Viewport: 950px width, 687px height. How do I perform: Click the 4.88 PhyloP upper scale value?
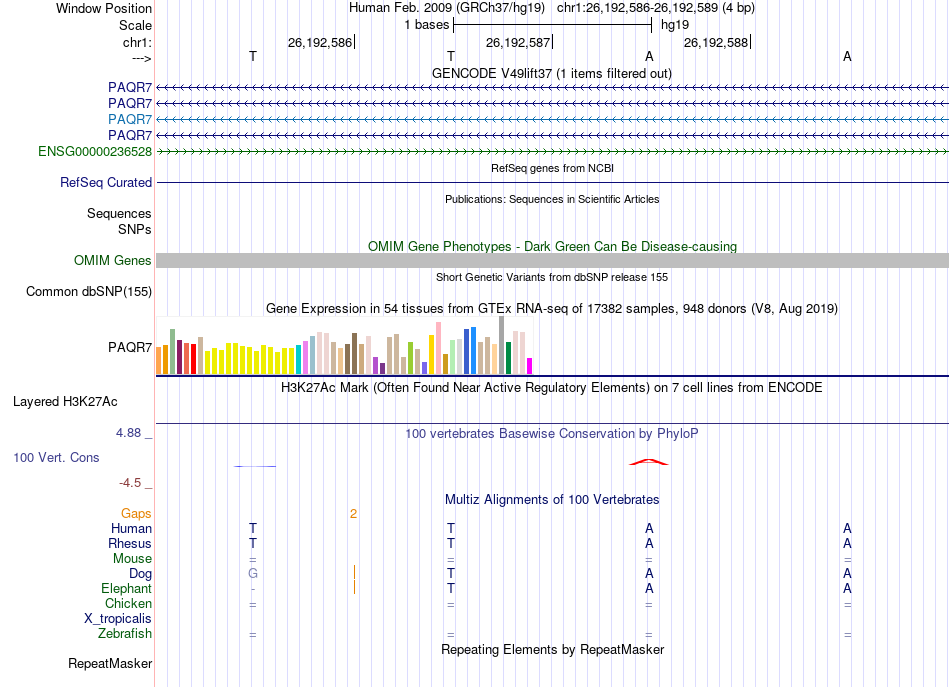(128, 433)
